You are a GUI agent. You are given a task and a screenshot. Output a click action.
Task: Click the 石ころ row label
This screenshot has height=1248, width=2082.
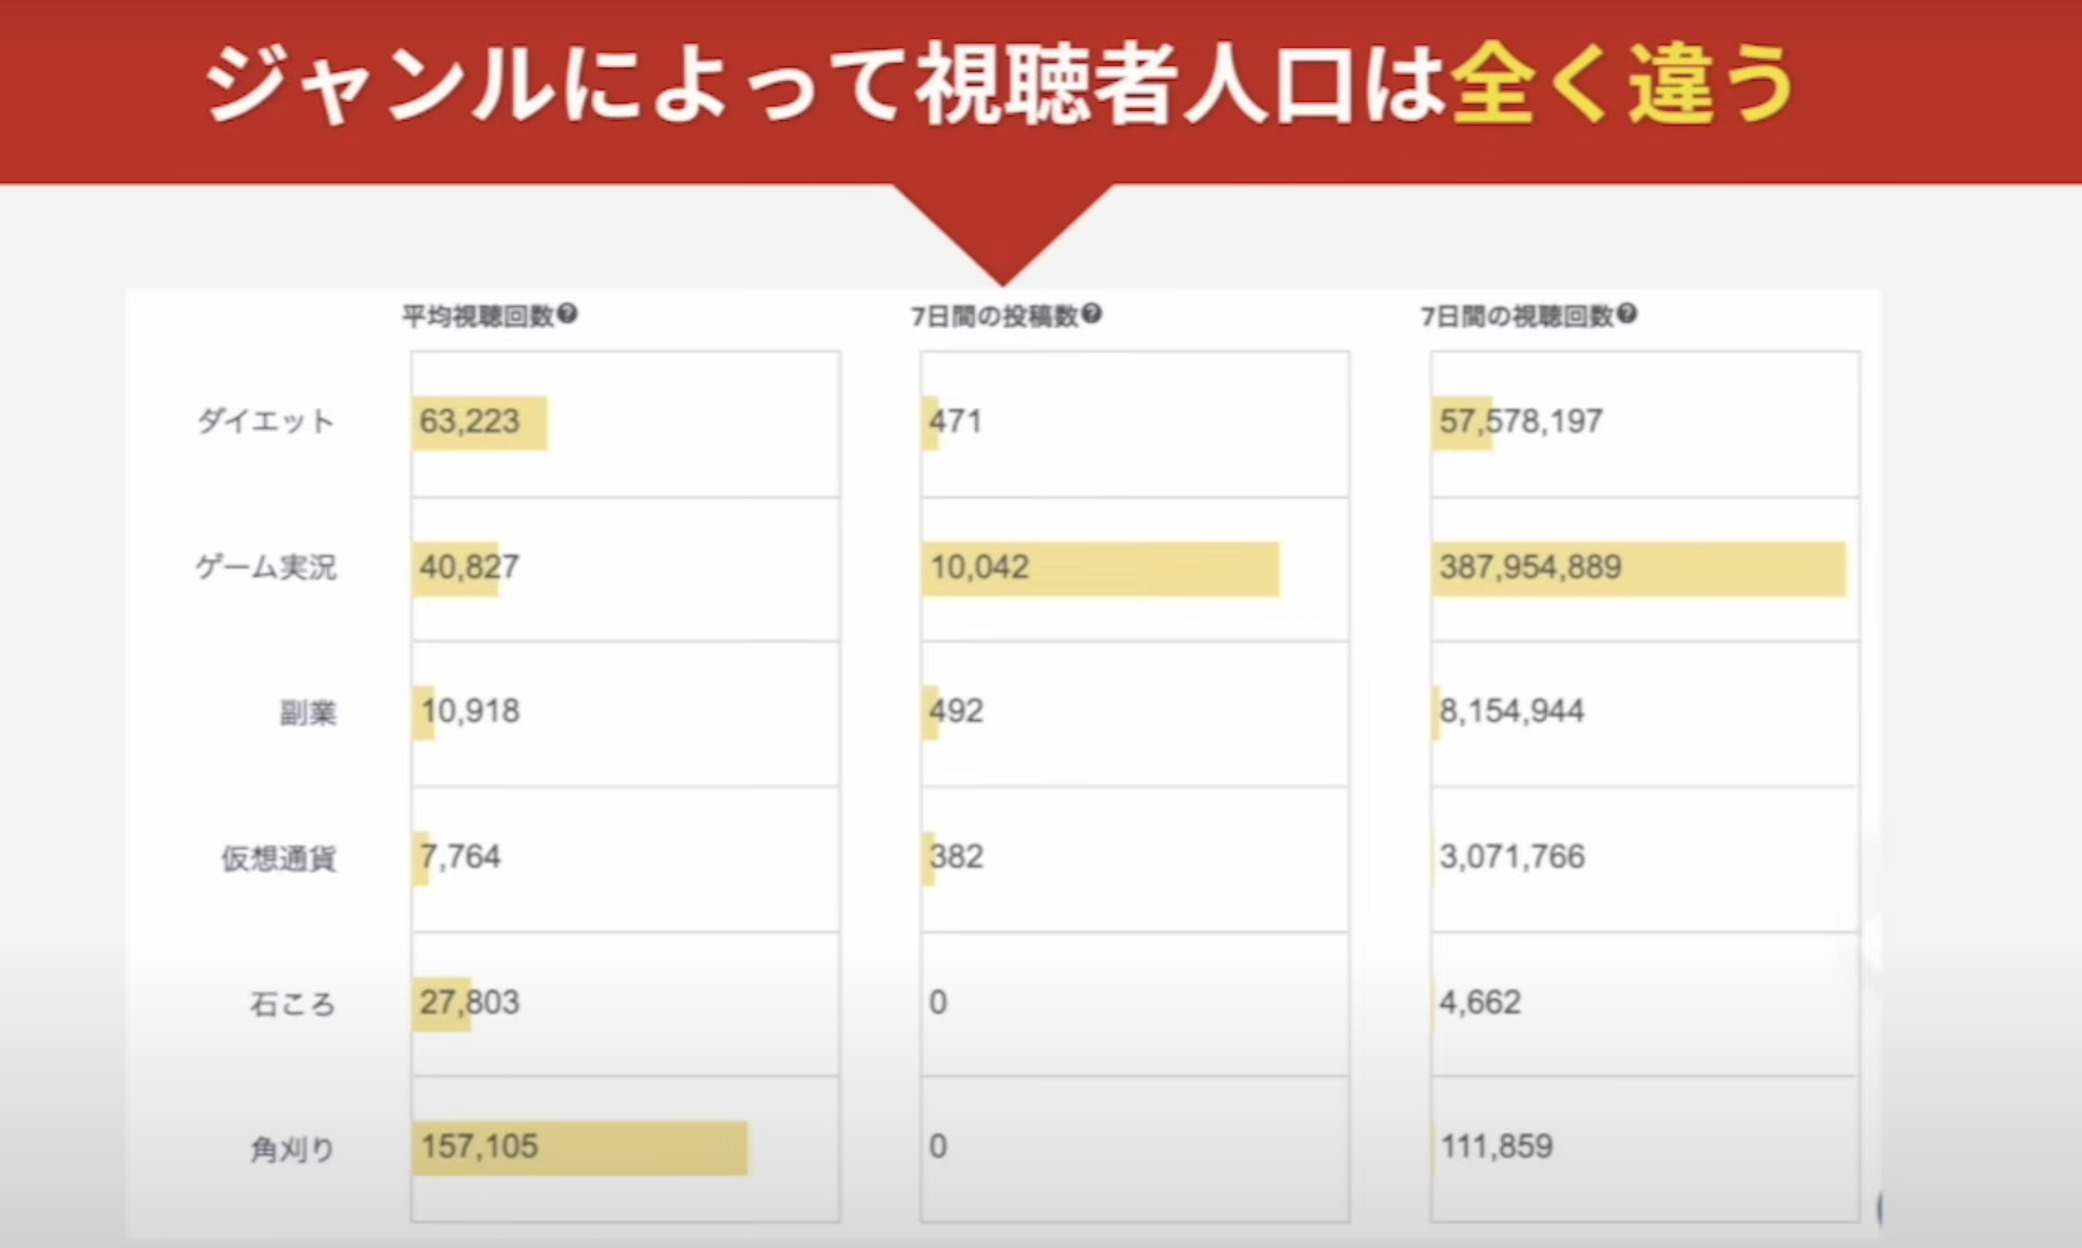(292, 1003)
